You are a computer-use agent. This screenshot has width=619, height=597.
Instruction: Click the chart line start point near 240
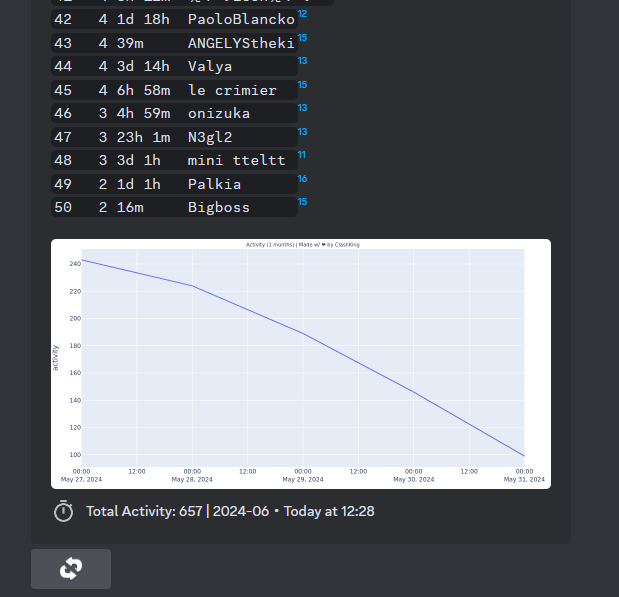83,260
